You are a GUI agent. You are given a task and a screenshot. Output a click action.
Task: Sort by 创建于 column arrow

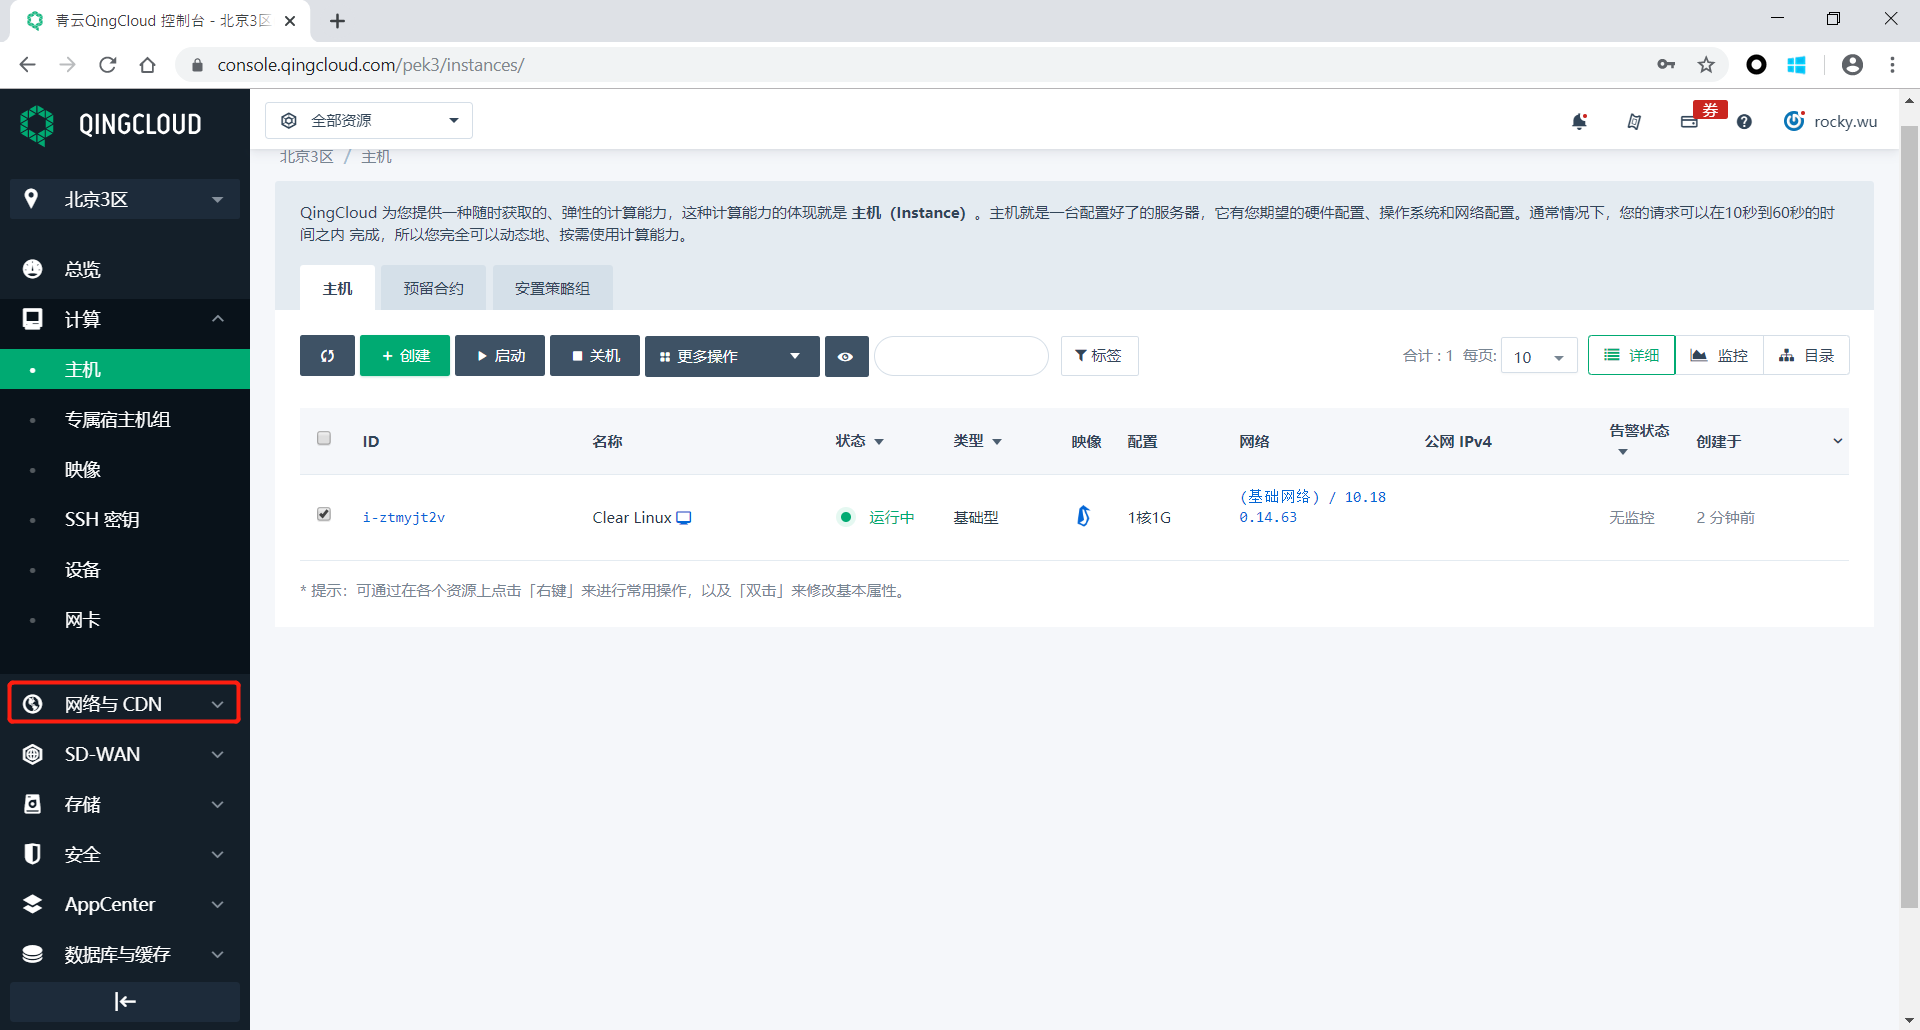[1837, 441]
